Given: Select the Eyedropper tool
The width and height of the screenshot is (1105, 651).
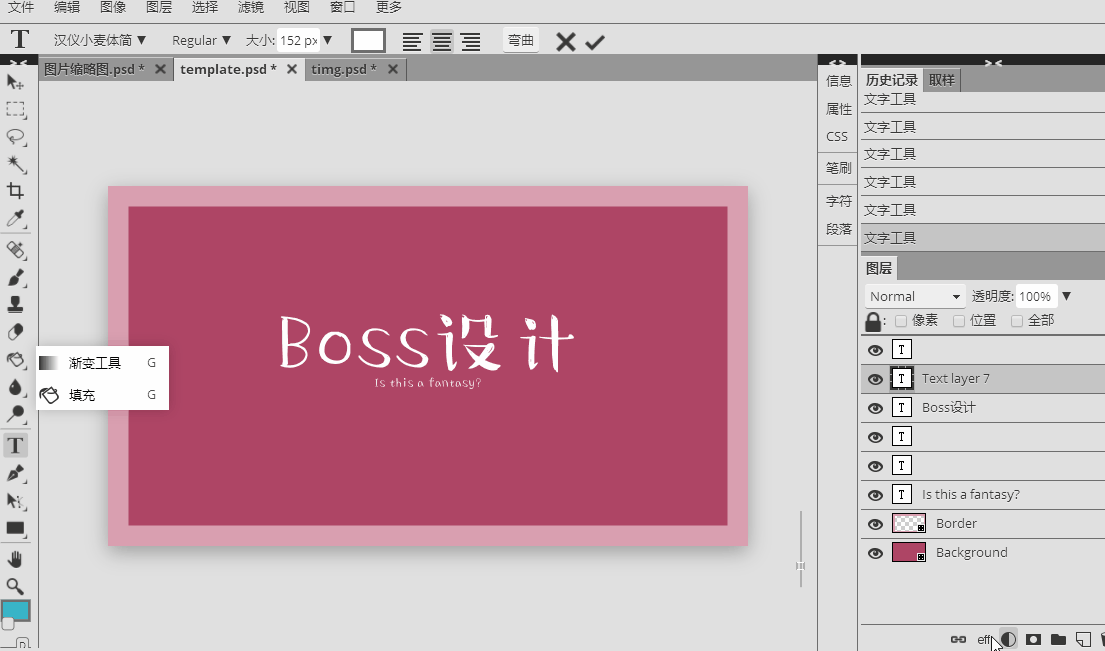Looking at the screenshot, I should 16,220.
